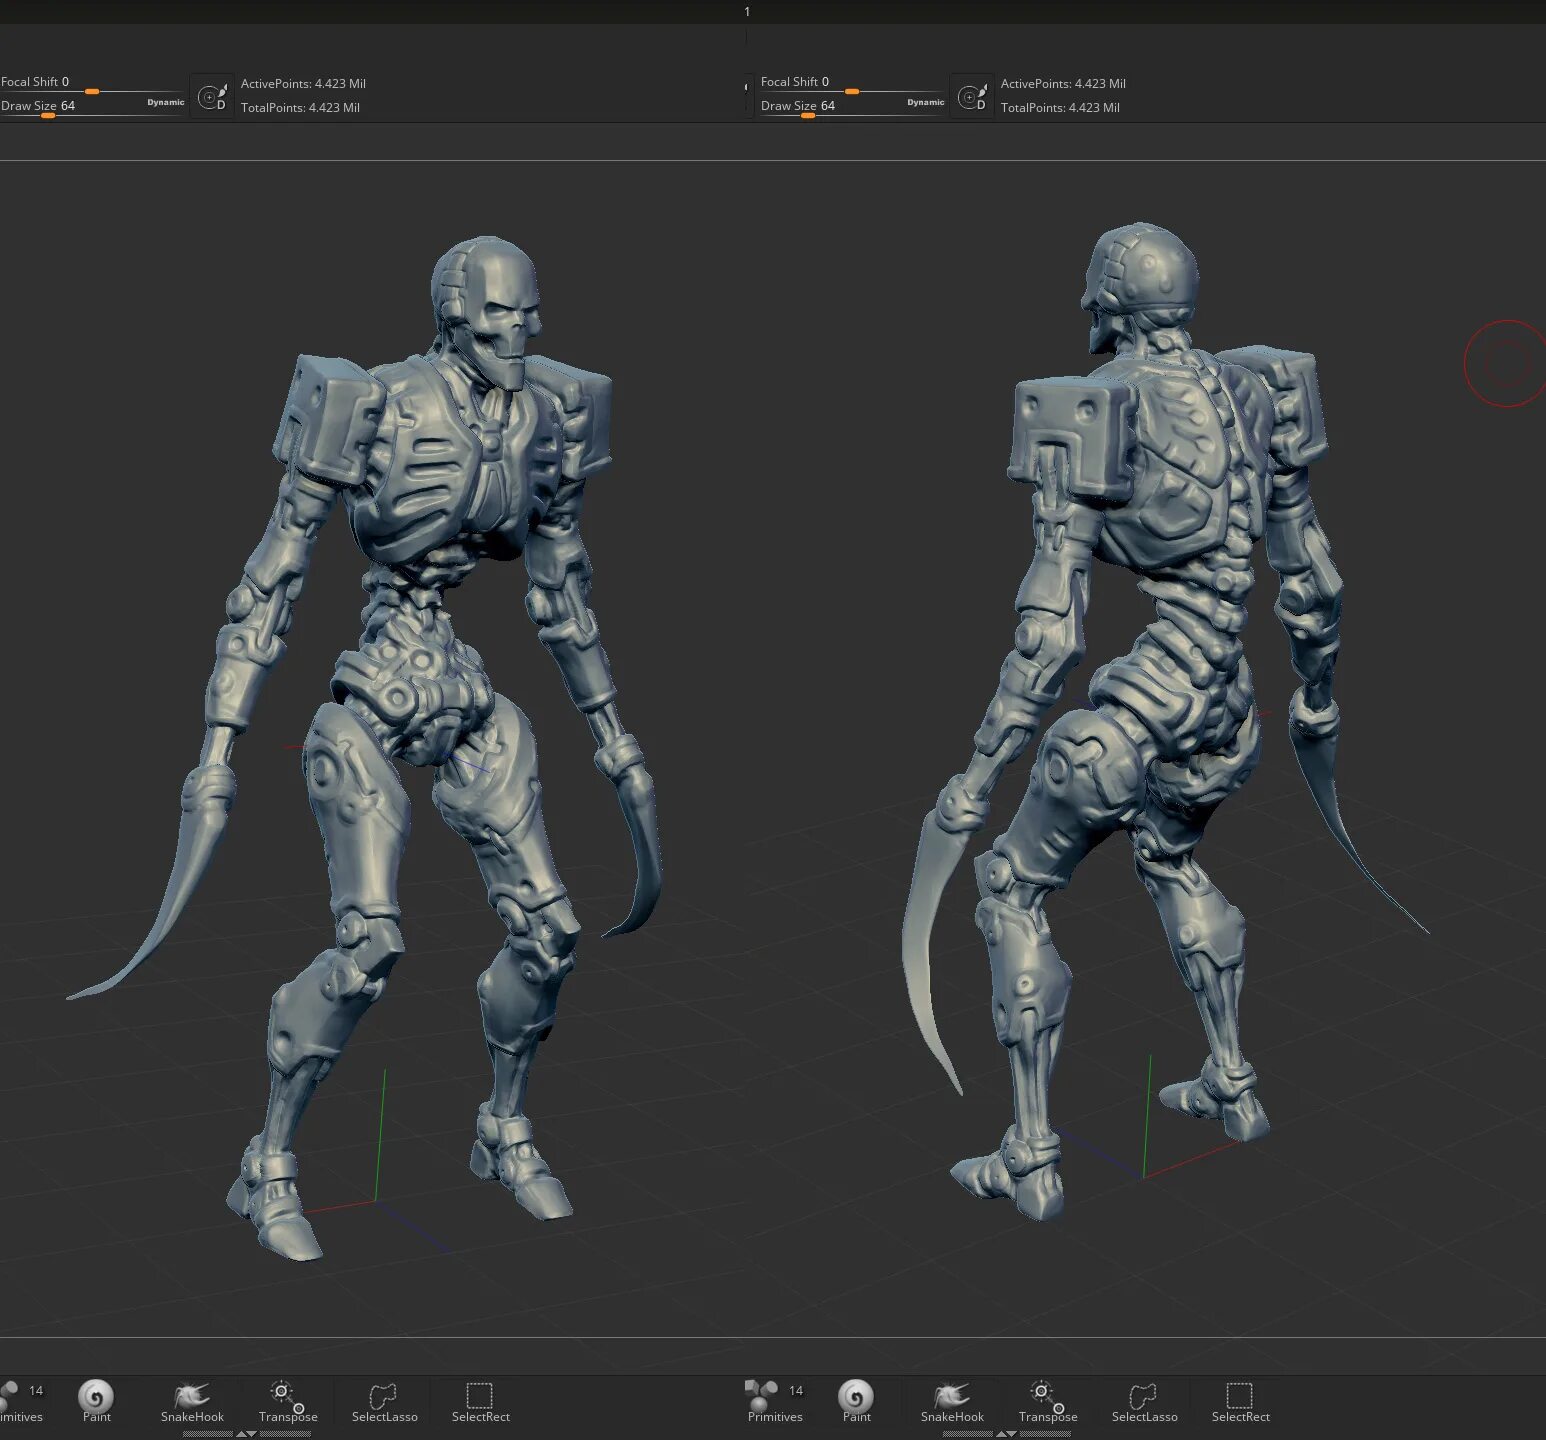Image resolution: width=1546 pixels, height=1440 pixels.
Task: Toggle Dynamic draw size in the left toolbar
Action: (x=165, y=102)
